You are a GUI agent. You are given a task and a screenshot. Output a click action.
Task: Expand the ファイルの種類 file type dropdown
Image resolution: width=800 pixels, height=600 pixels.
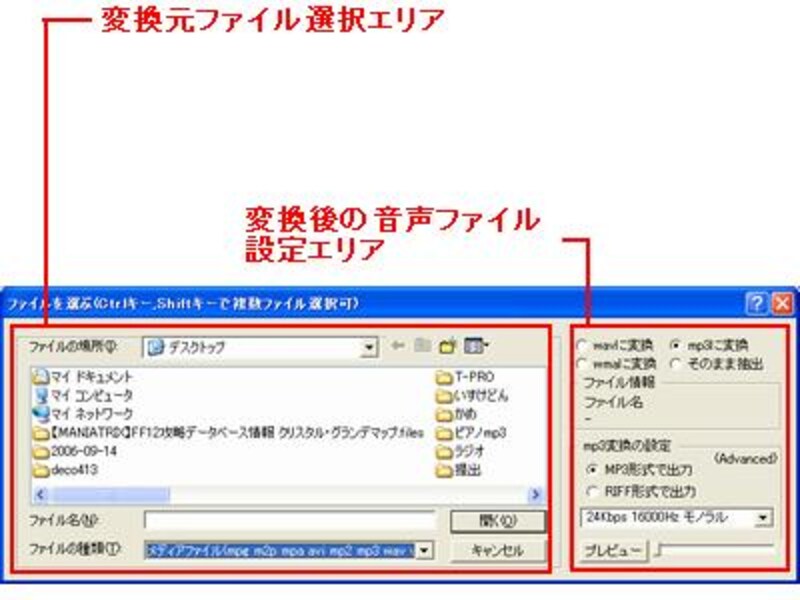[x=424, y=551]
